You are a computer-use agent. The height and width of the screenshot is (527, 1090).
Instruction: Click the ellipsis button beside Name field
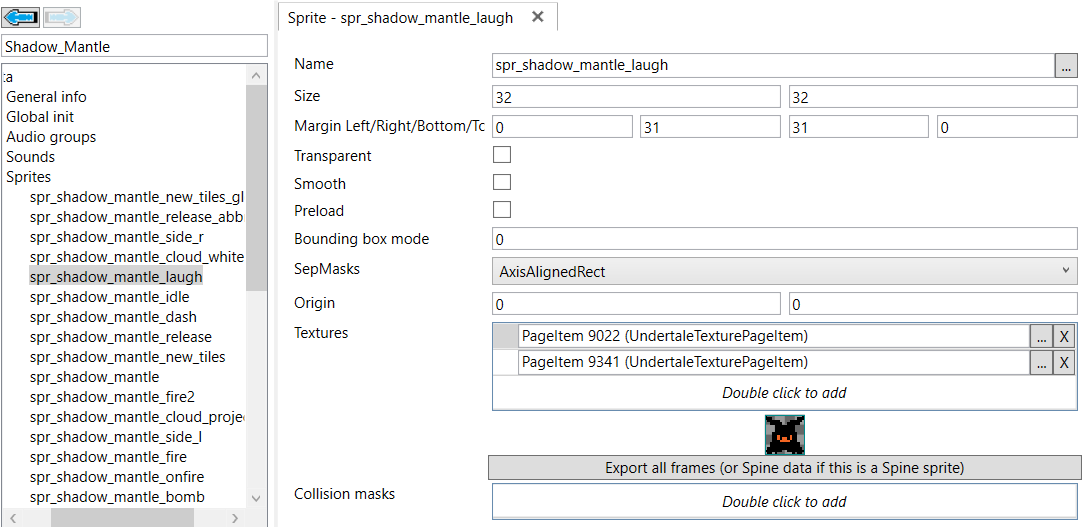point(1066,65)
